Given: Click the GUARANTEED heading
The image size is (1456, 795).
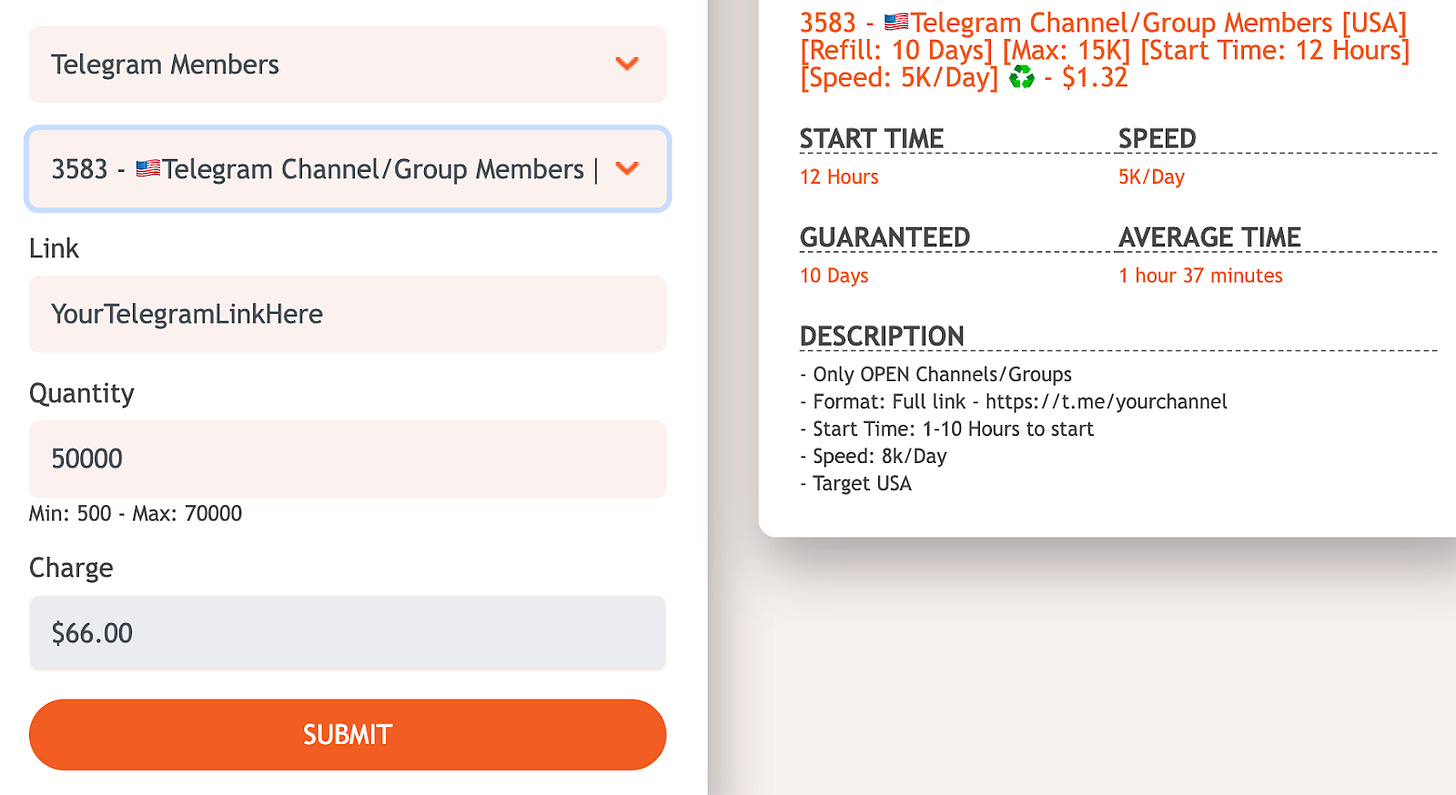Looking at the screenshot, I should [x=885, y=238].
